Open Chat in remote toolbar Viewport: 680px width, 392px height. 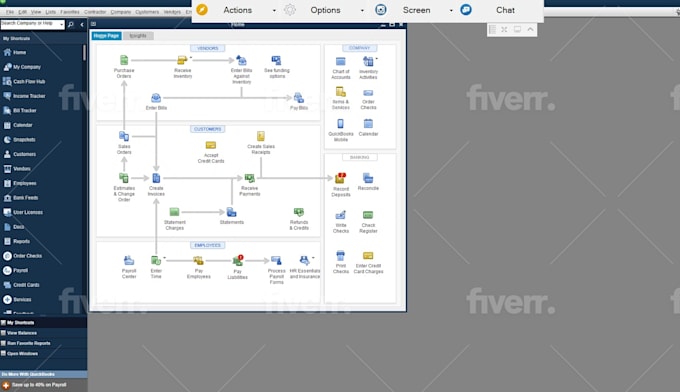click(x=505, y=10)
